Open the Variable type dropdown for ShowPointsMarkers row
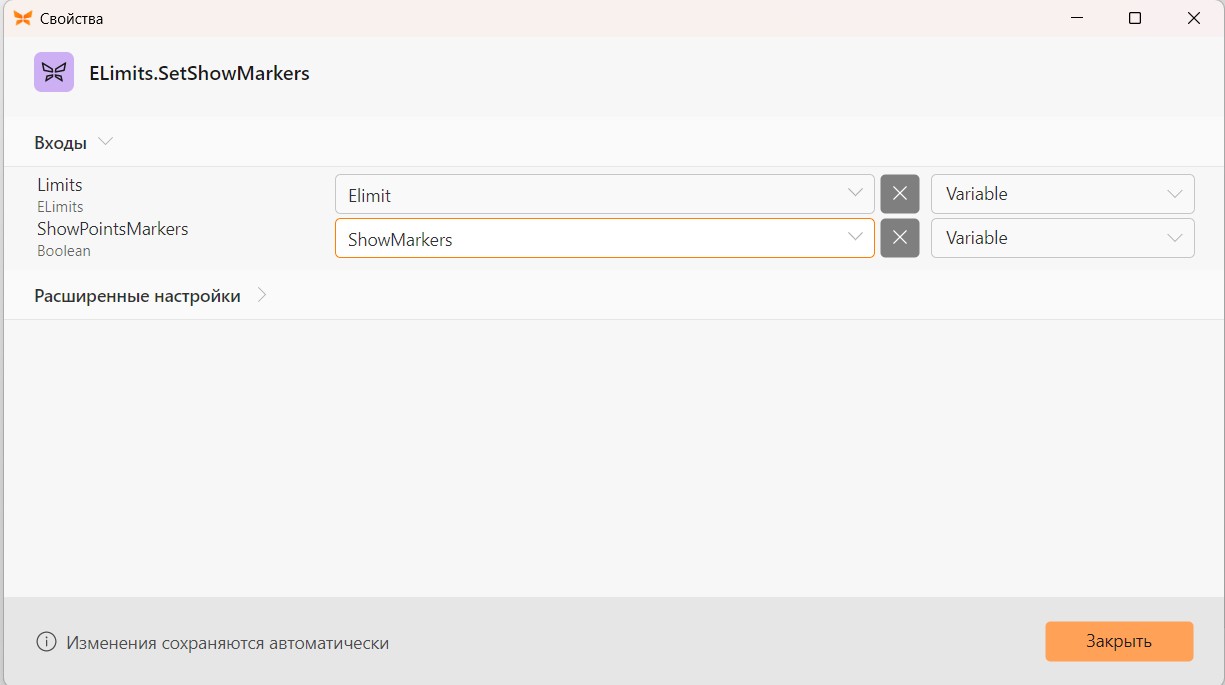 click(x=1063, y=238)
